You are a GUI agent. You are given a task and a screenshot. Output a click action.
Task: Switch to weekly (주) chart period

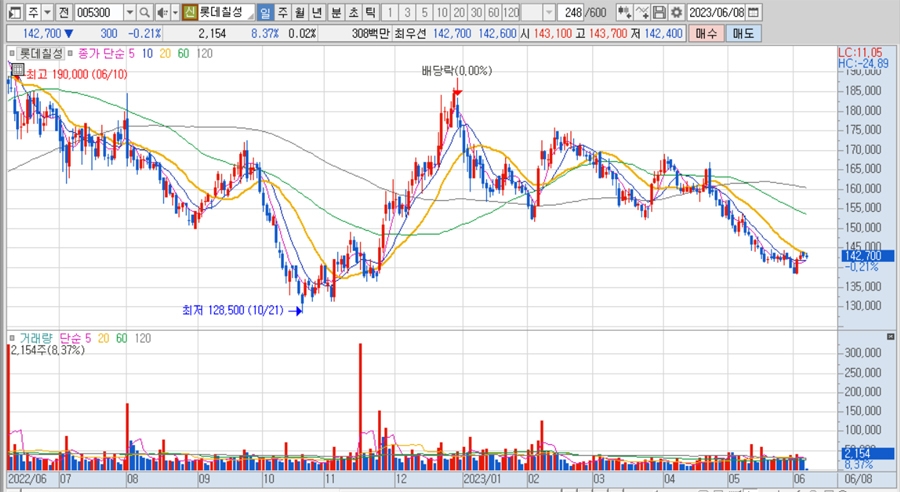click(282, 12)
